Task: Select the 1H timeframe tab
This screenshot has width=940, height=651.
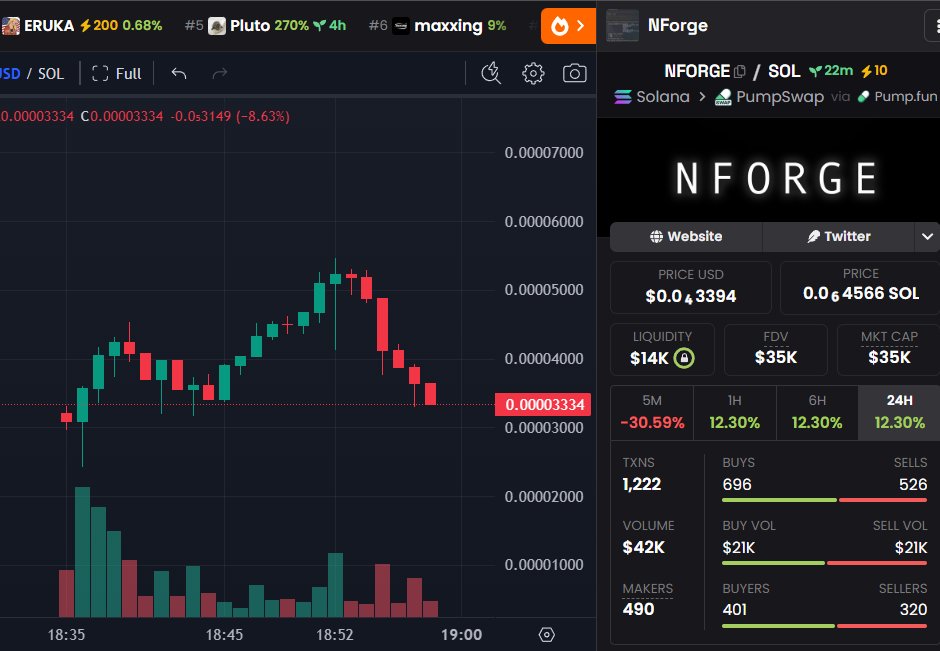Action: 734,412
